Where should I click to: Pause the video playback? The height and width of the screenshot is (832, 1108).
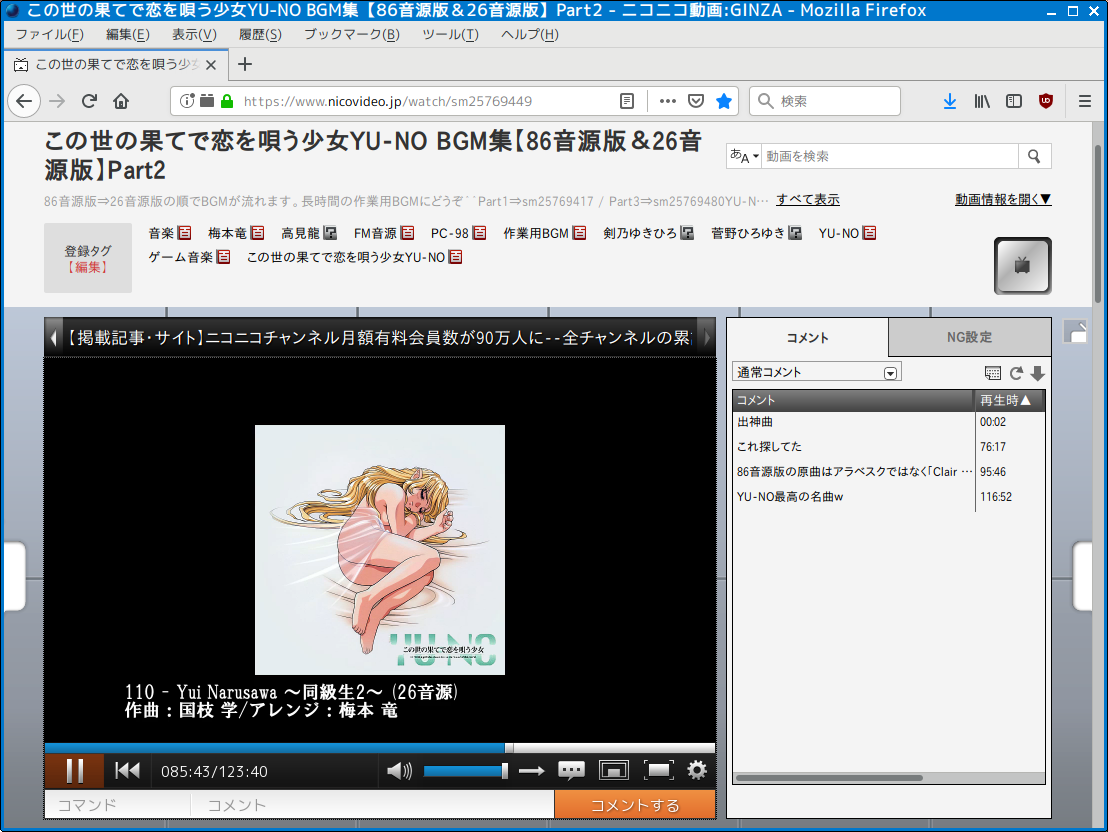pos(74,770)
